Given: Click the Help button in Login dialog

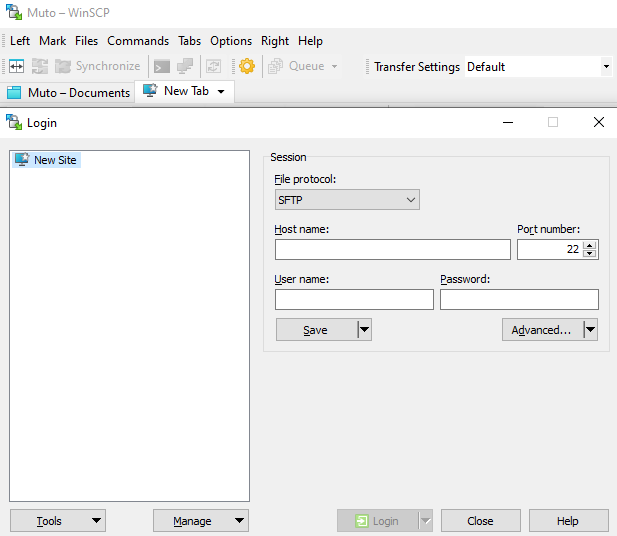Looking at the screenshot, I should click(x=569, y=521).
